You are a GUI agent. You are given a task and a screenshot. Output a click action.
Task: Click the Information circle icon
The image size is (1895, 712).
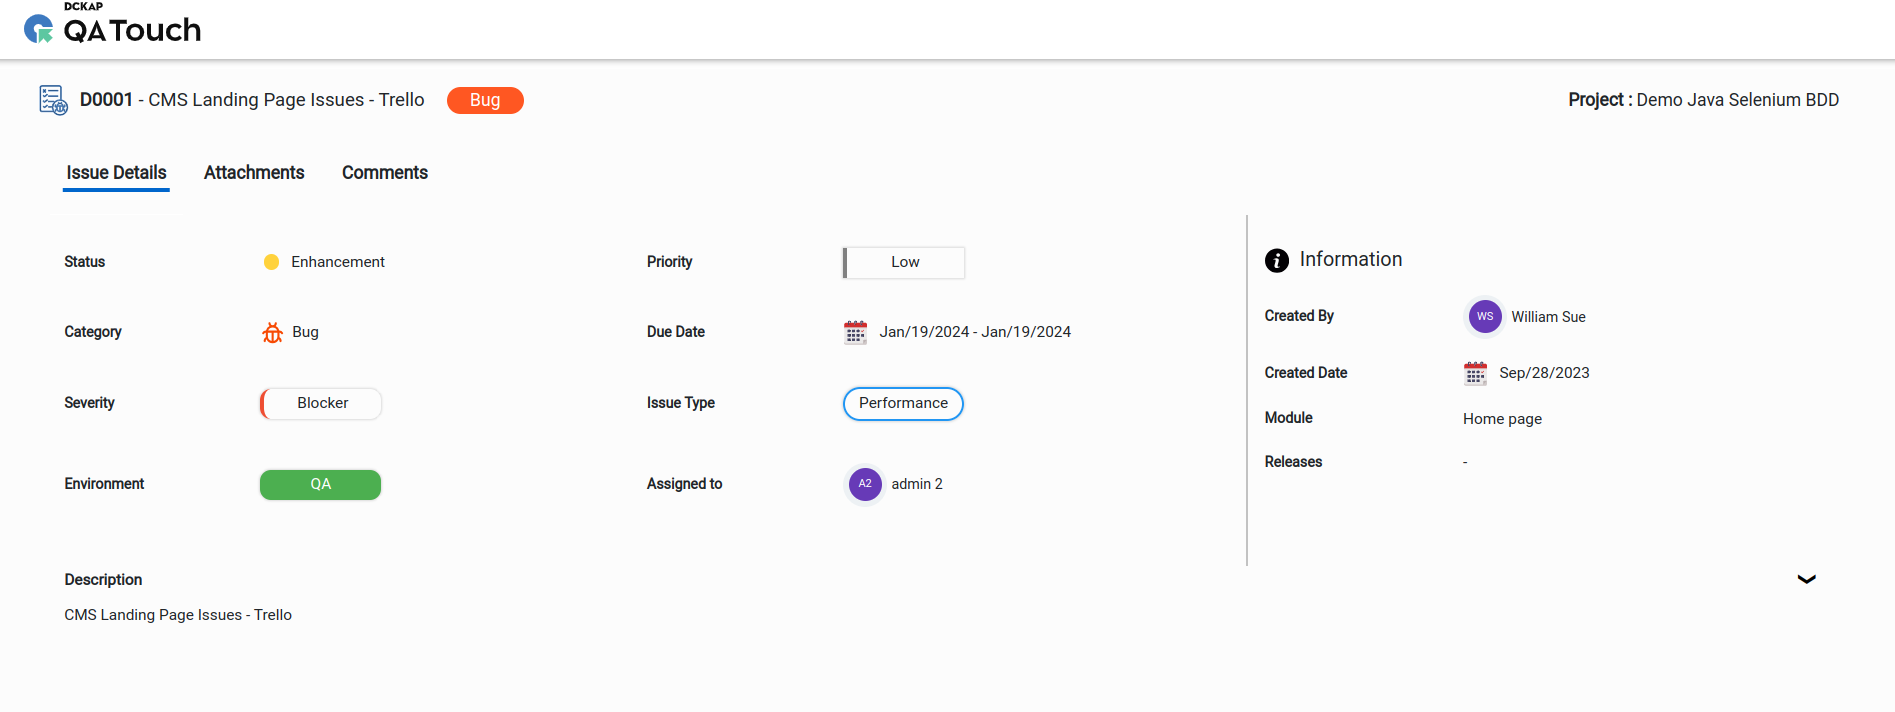click(1277, 260)
